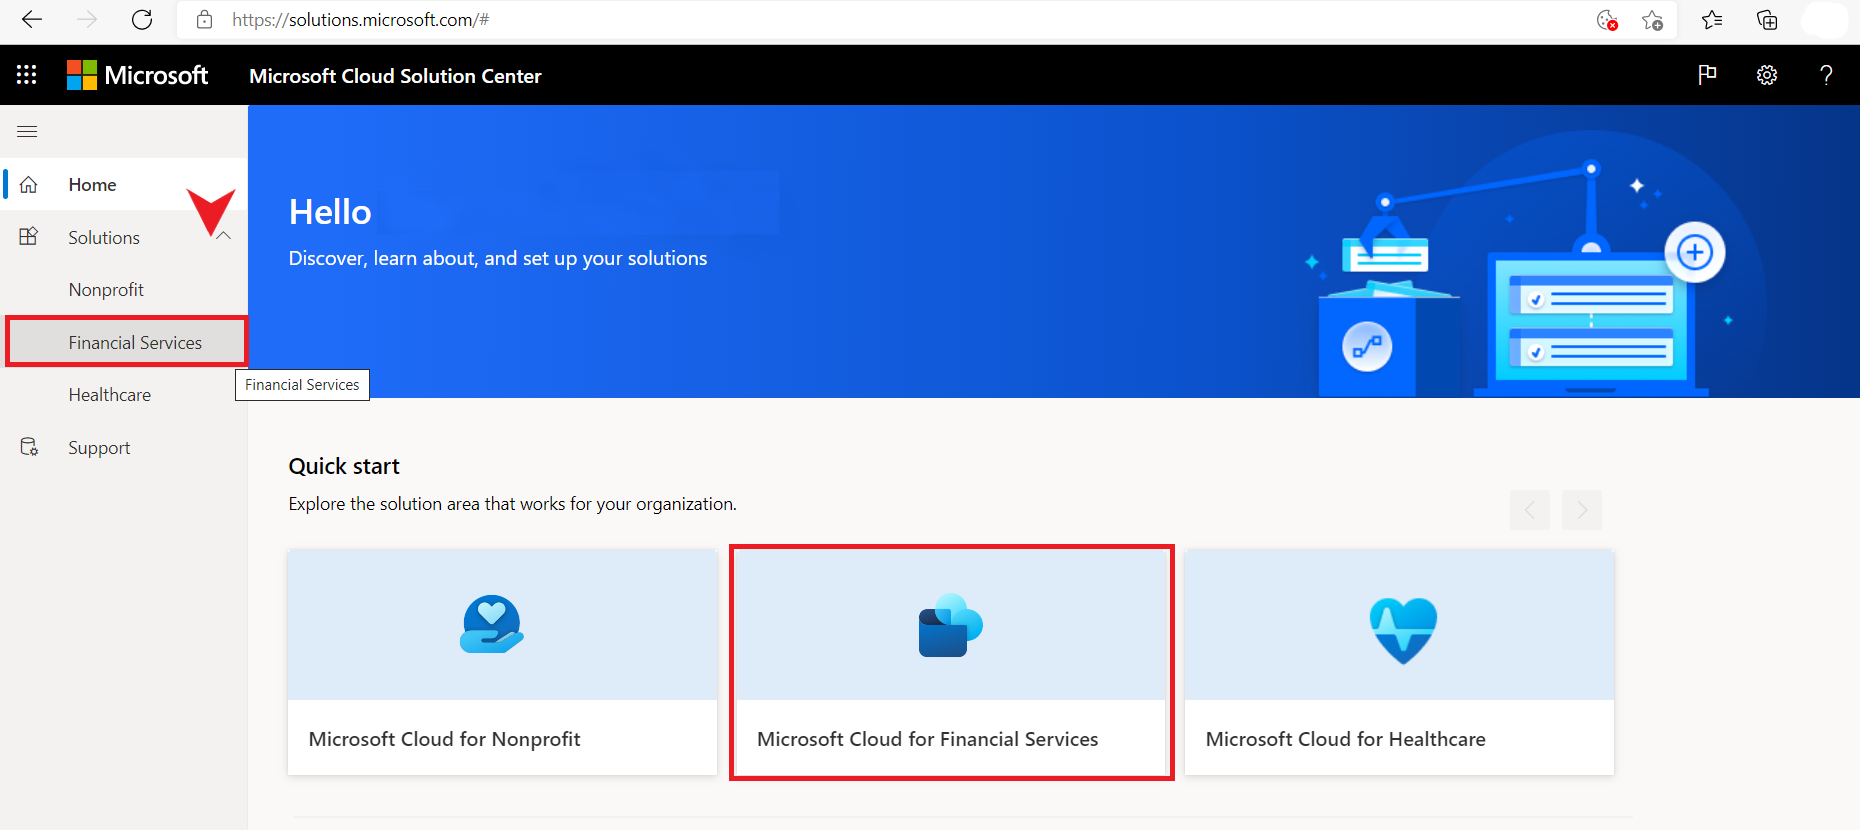Click the Financial Services cloud wallet icon

tap(950, 626)
